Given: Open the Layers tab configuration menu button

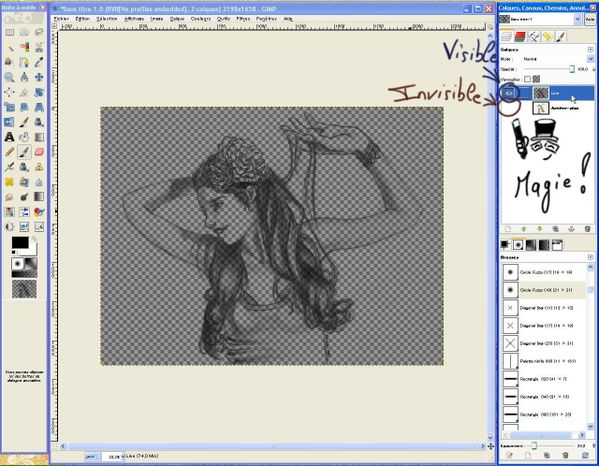Looking at the screenshot, I should 591,49.
